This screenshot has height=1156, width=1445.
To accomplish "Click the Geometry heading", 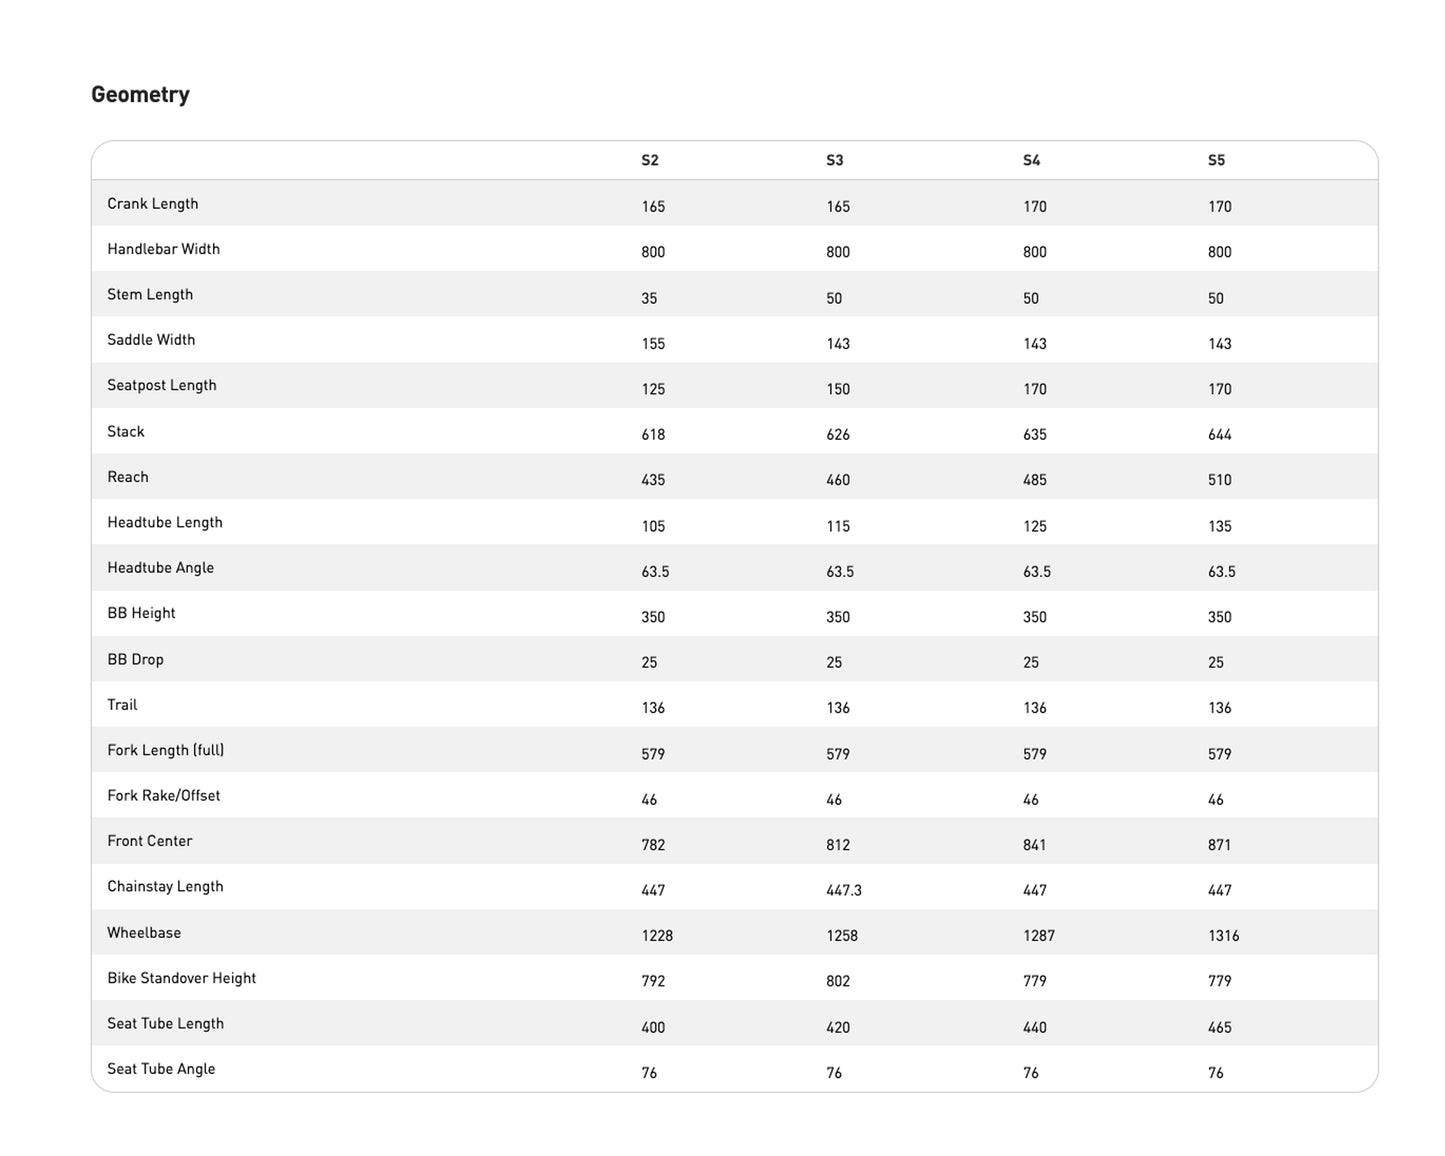I will (x=140, y=95).
